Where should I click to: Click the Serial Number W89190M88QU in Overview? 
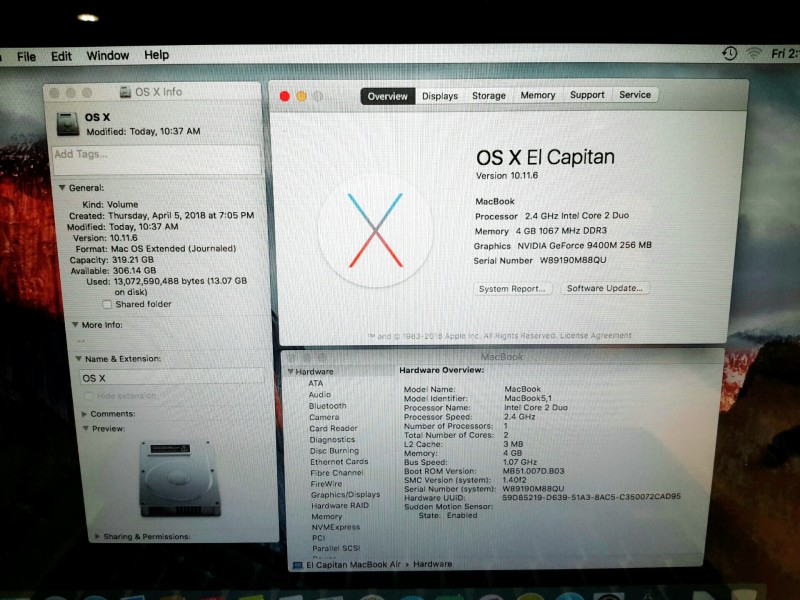point(573,260)
